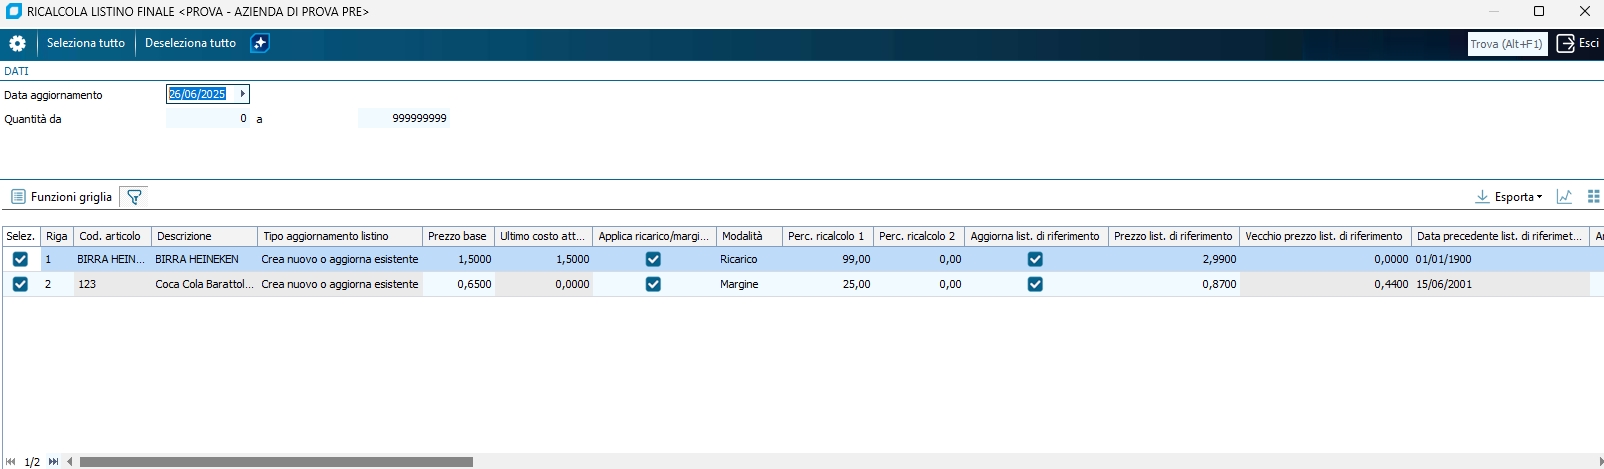Click the old price cell 0,4400
1604x469 pixels.
click(x=1325, y=284)
